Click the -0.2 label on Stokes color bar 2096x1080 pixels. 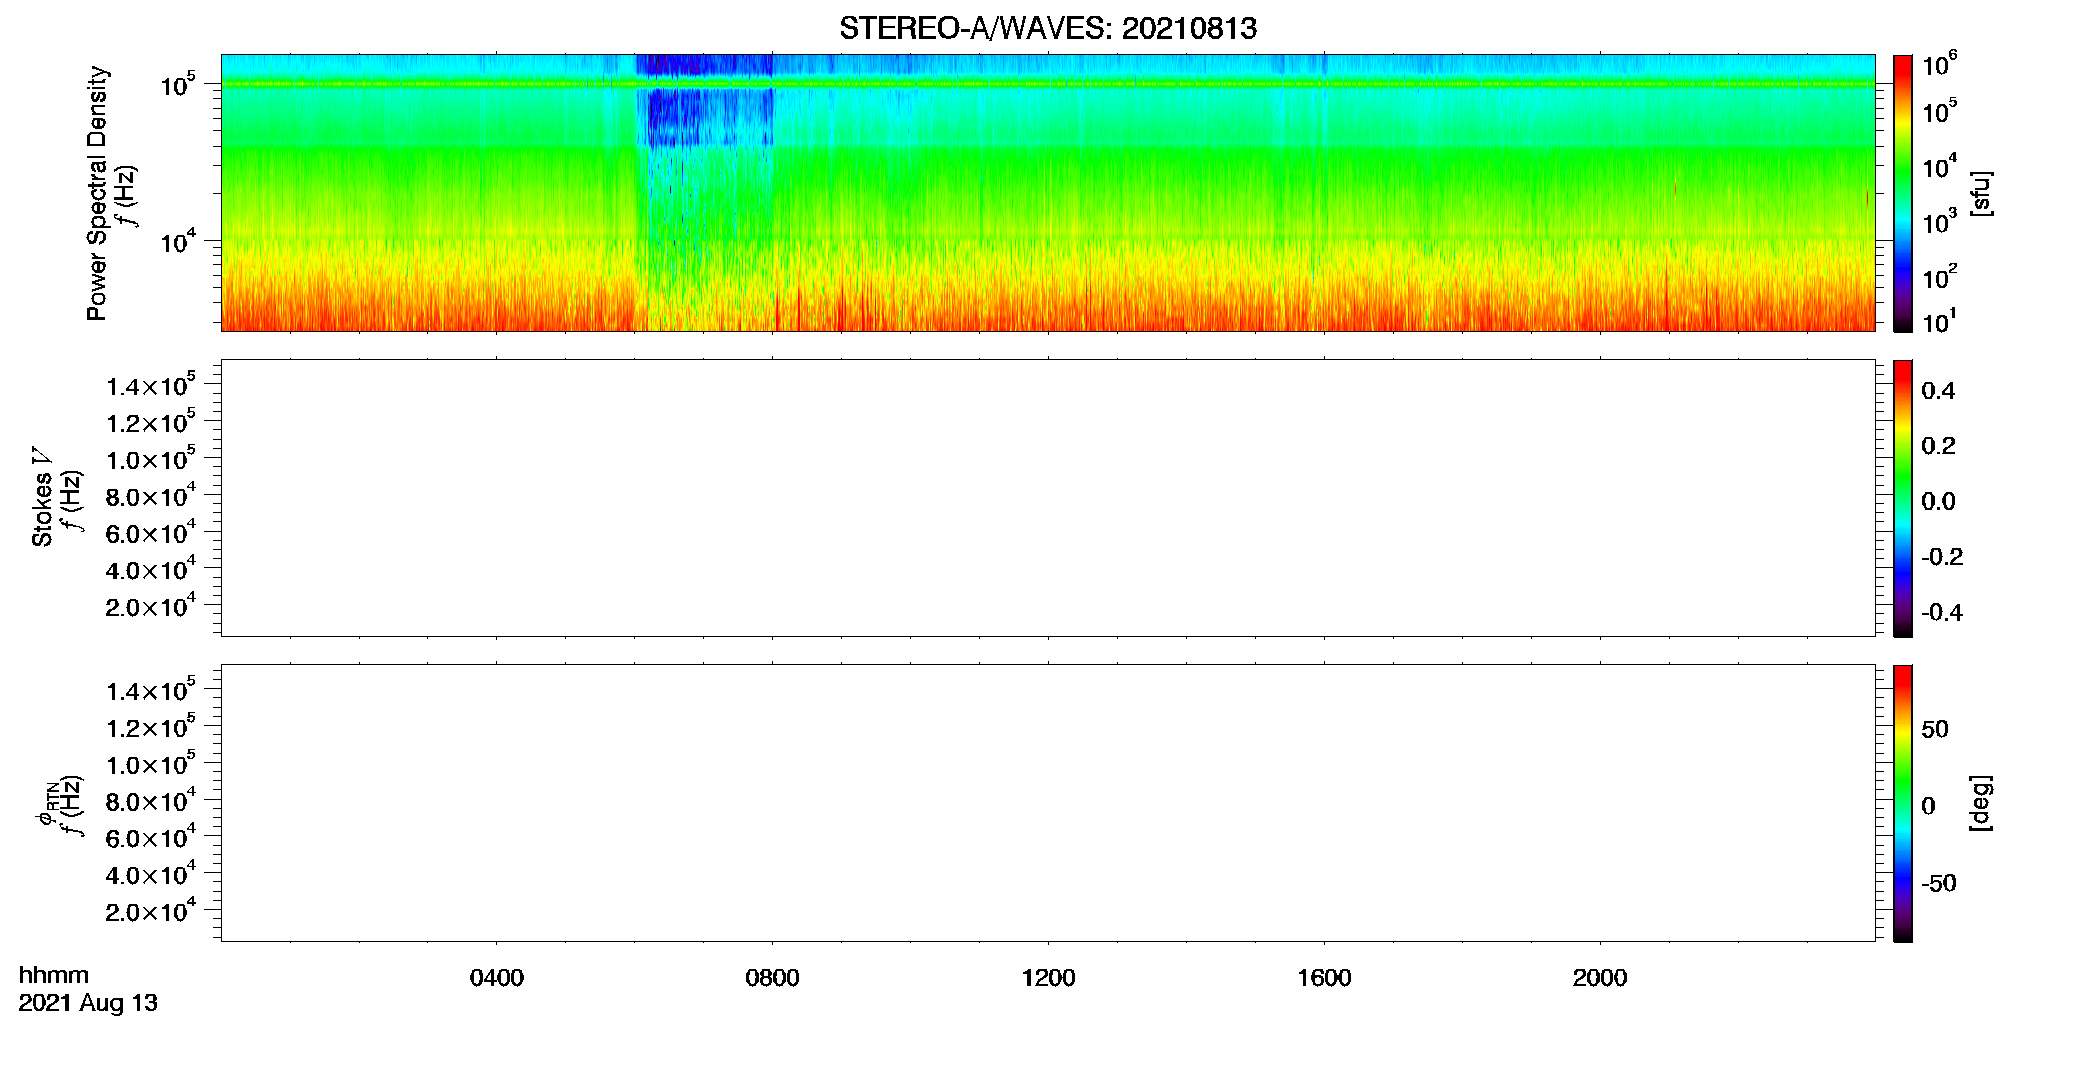(1942, 557)
